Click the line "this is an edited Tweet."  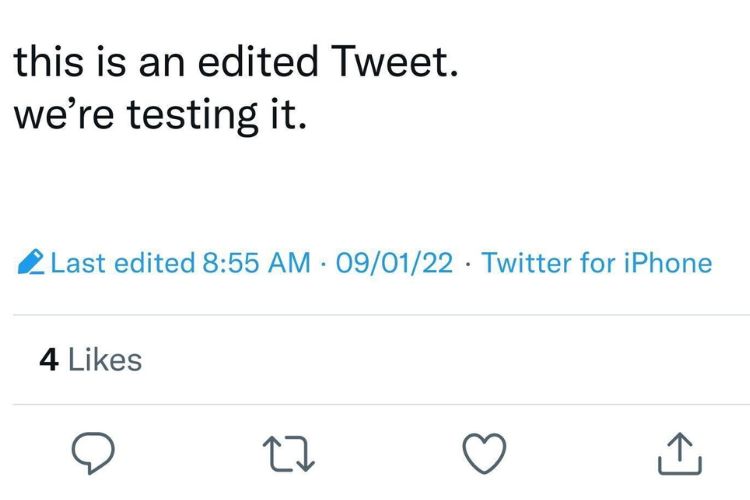[x=237, y=64]
